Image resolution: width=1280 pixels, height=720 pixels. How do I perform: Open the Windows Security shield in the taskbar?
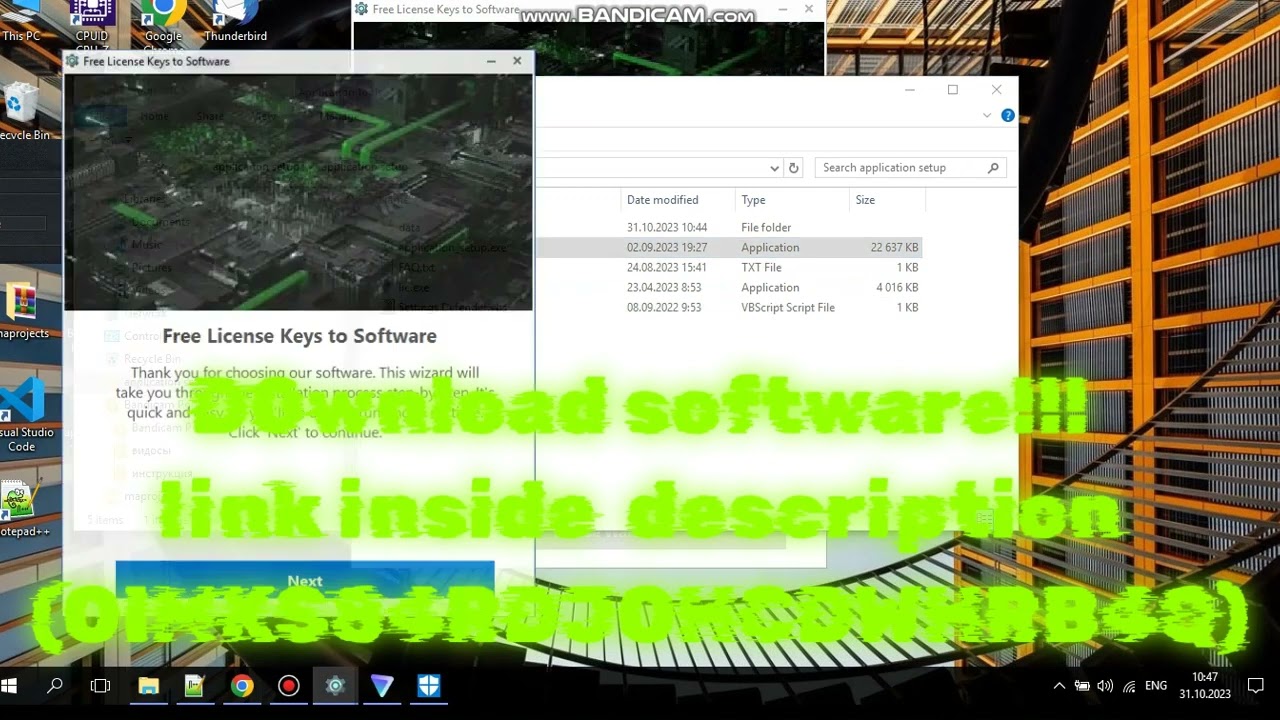pyautogui.click(x=429, y=686)
